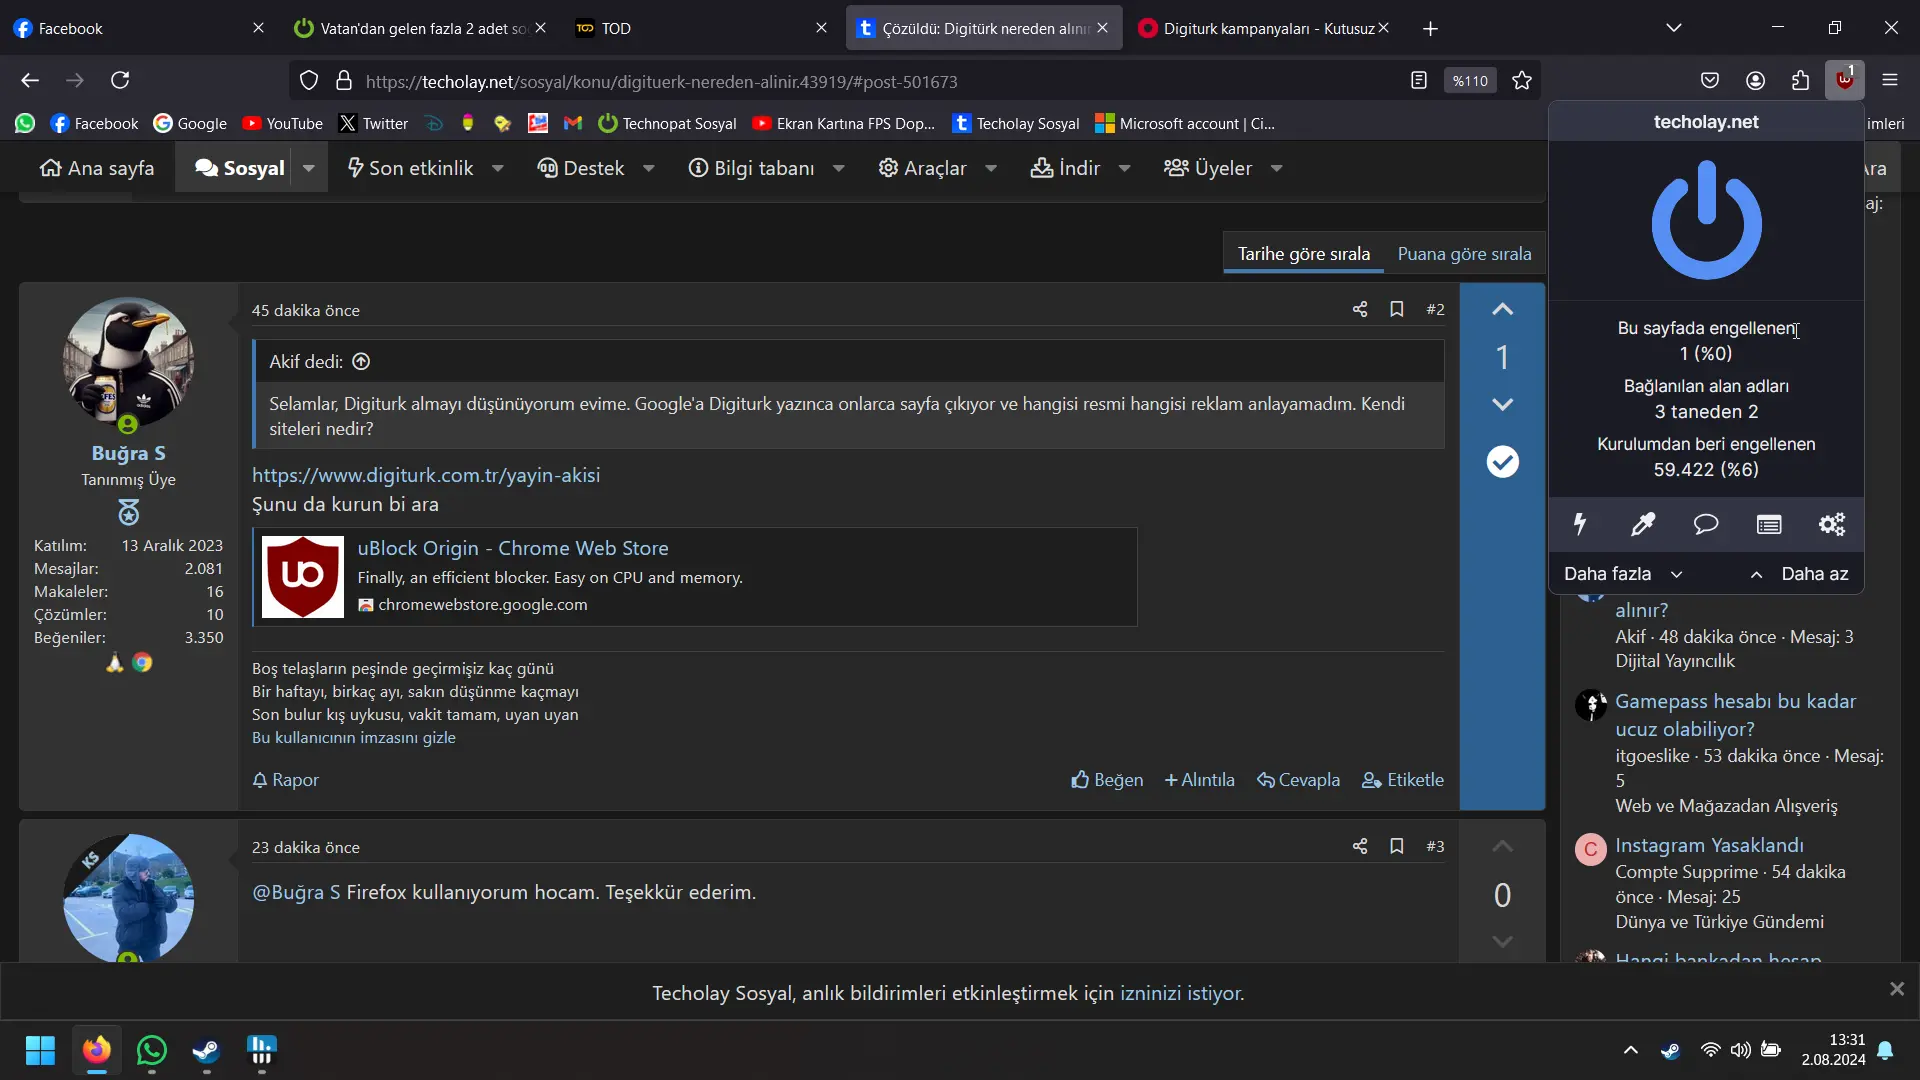1920x1080 pixels.
Task: Open uBlock logger list icon
Action: point(1769,524)
